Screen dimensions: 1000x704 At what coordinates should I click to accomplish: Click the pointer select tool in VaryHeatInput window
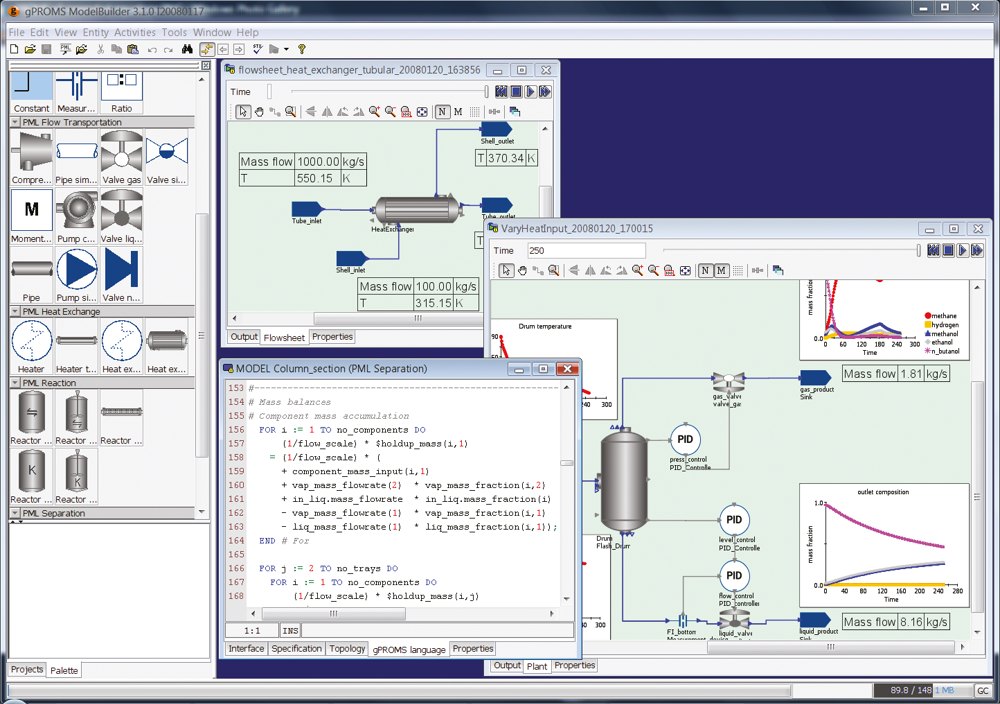[506, 270]
